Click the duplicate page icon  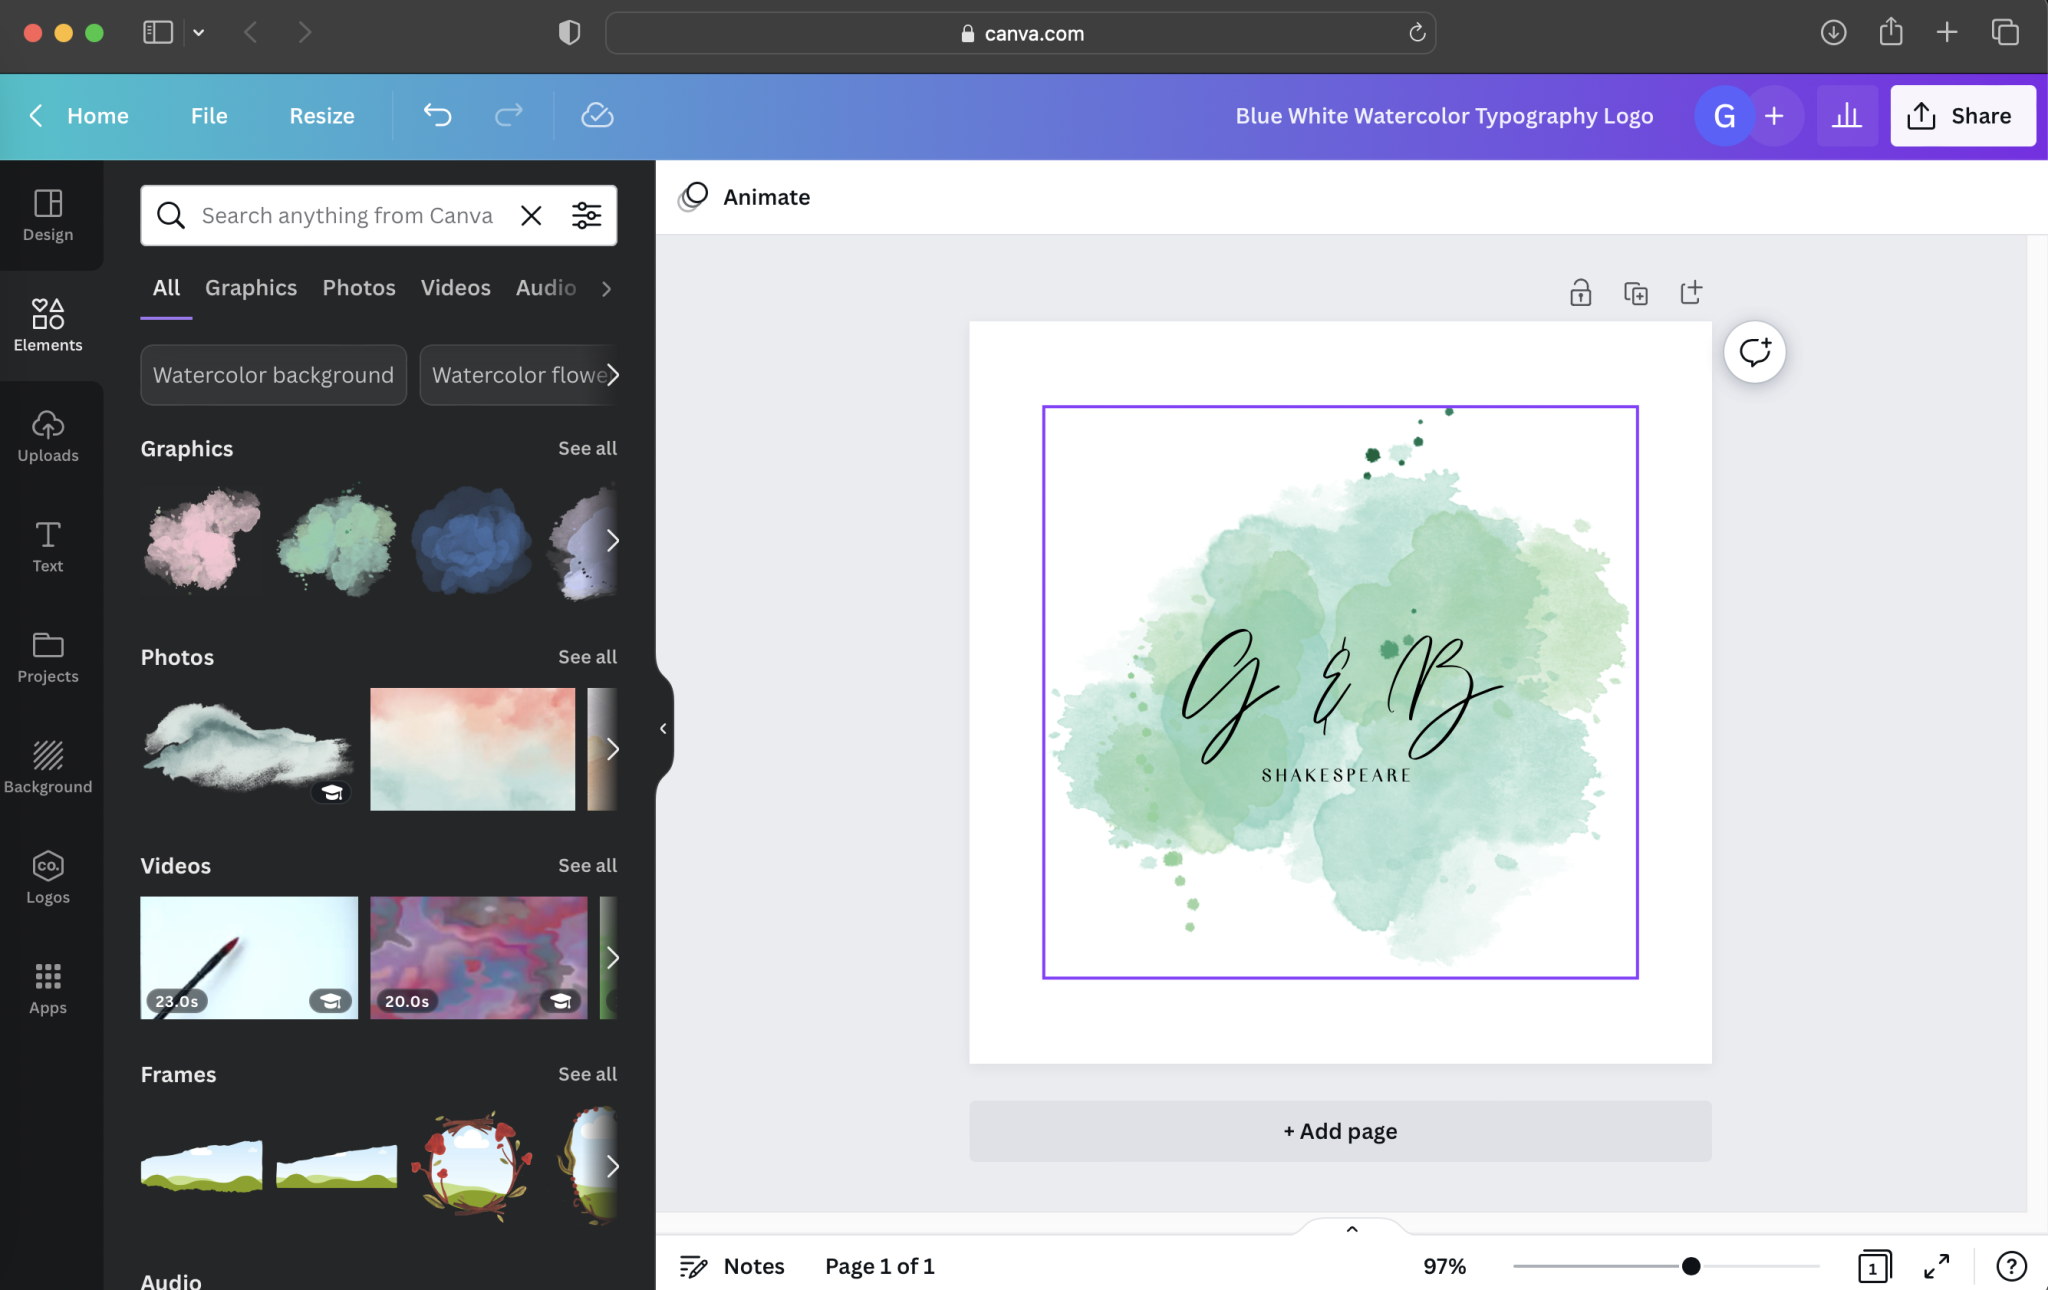click(x=1635, y=293)
